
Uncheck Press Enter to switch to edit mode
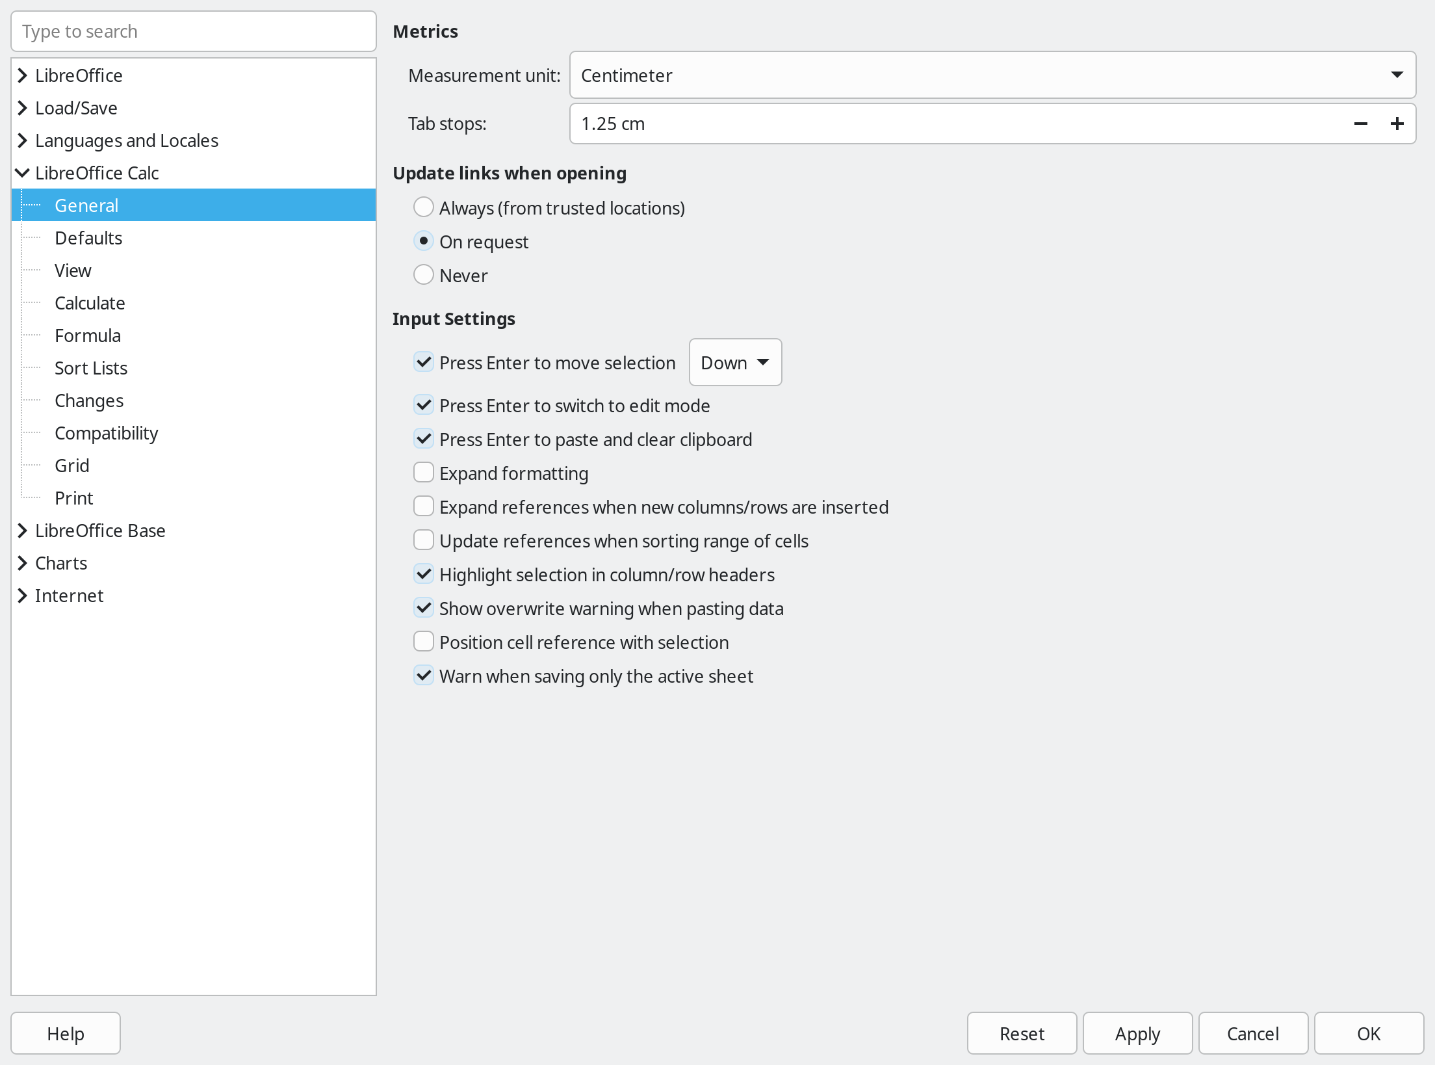(424, 406)
